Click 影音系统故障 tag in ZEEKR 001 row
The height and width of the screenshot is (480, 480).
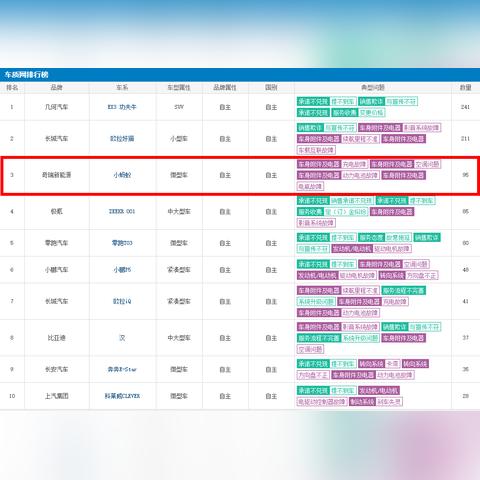(316, 223)
